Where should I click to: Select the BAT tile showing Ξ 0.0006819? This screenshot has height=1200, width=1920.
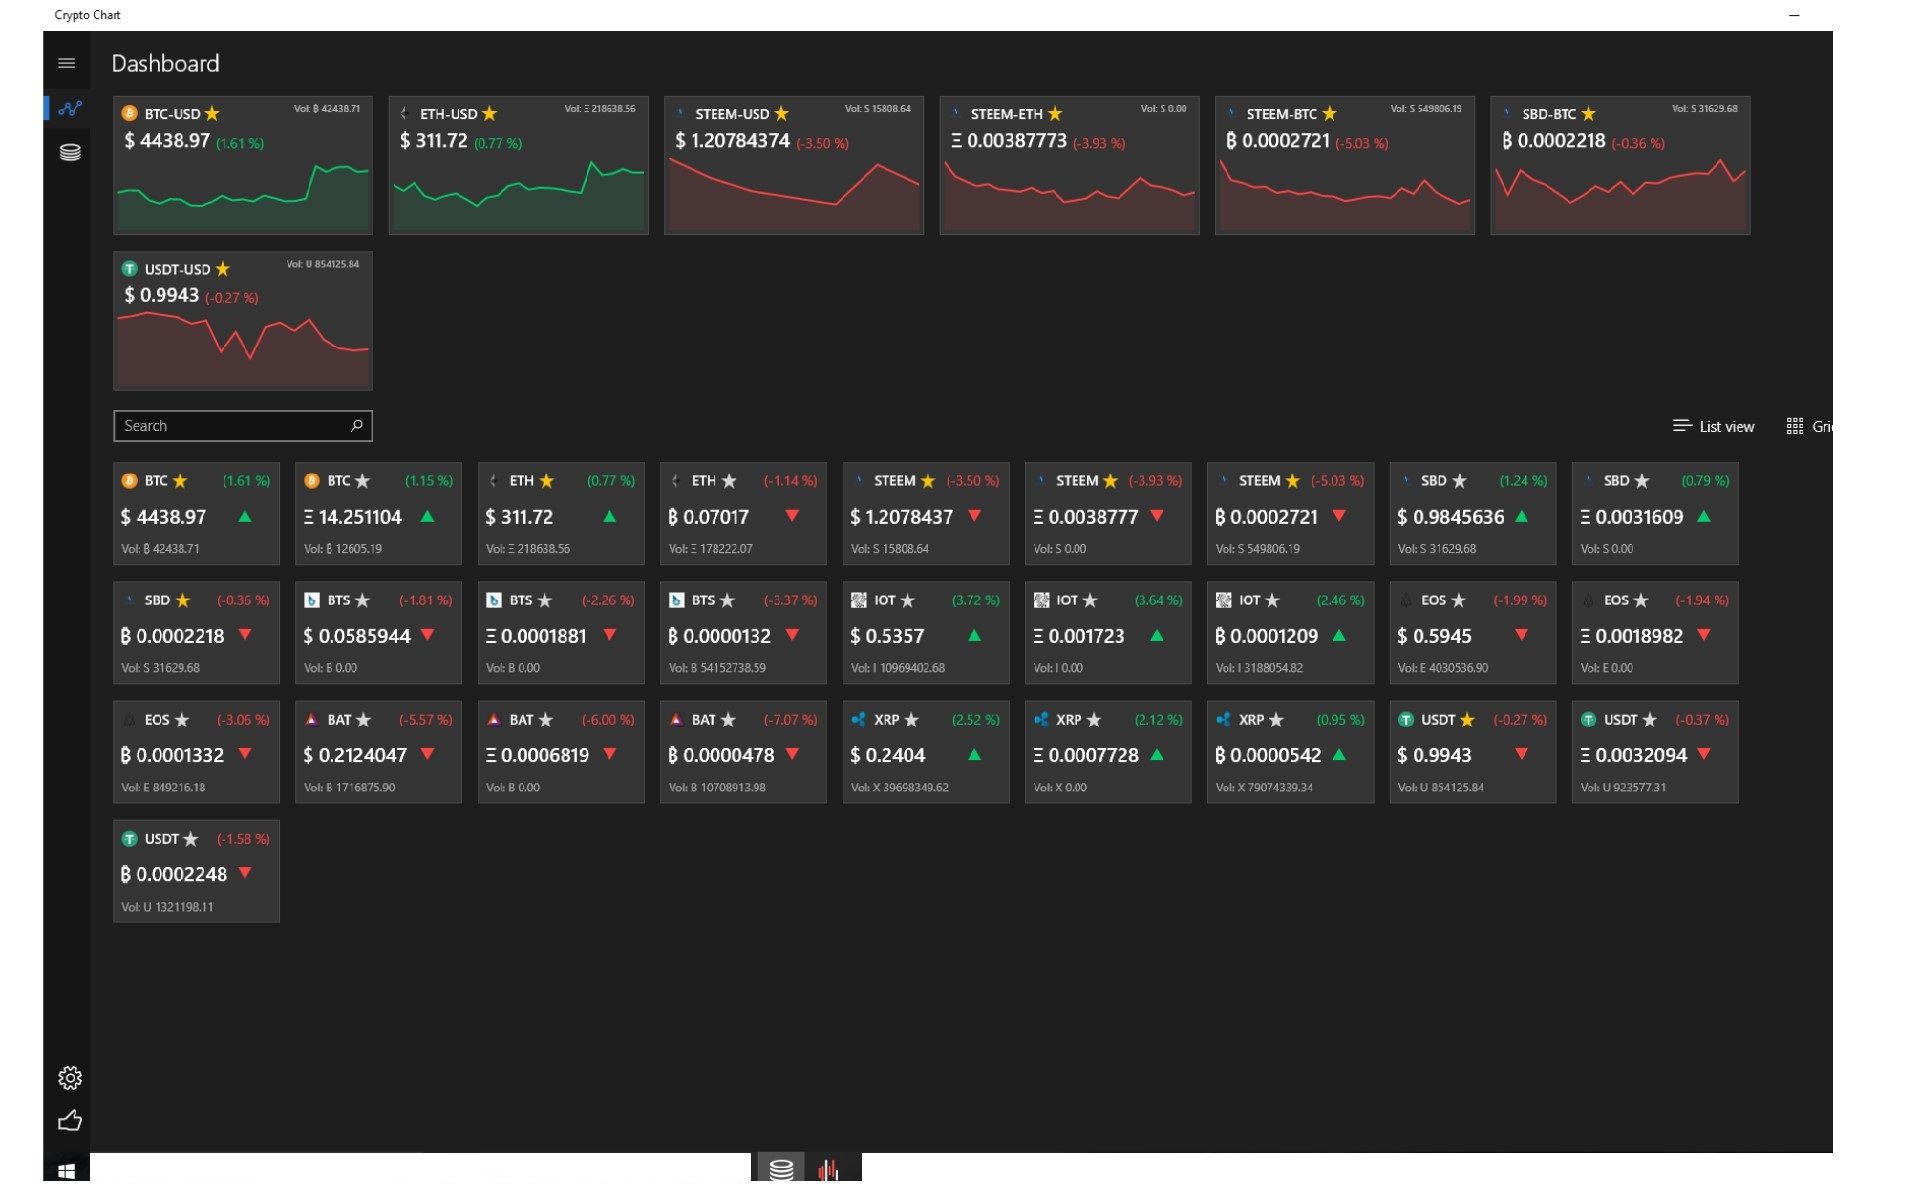pyautogui.click(x=561, y=752)
